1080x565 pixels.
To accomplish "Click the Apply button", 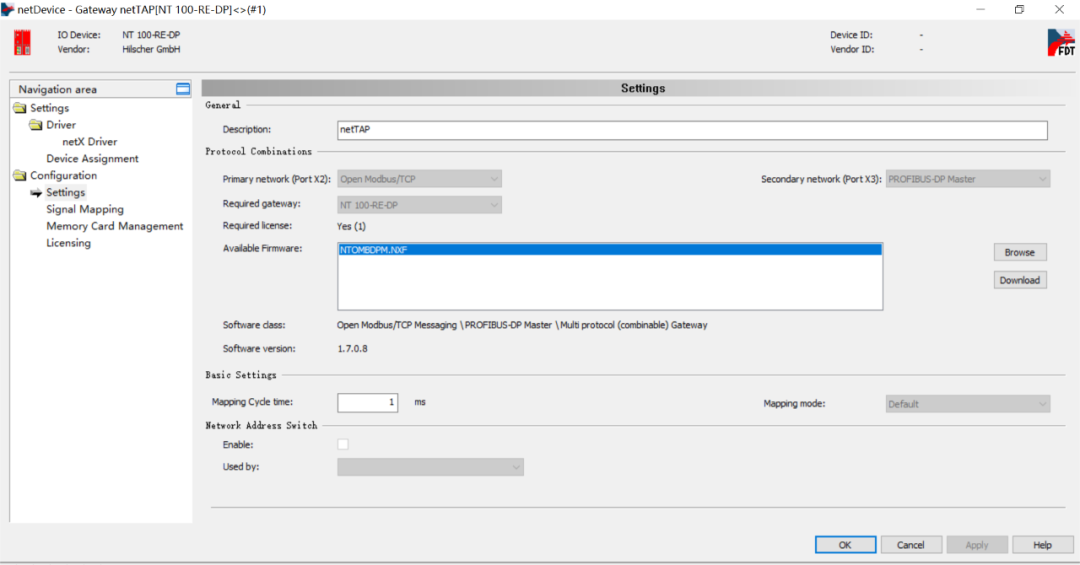I will [977, 544].
